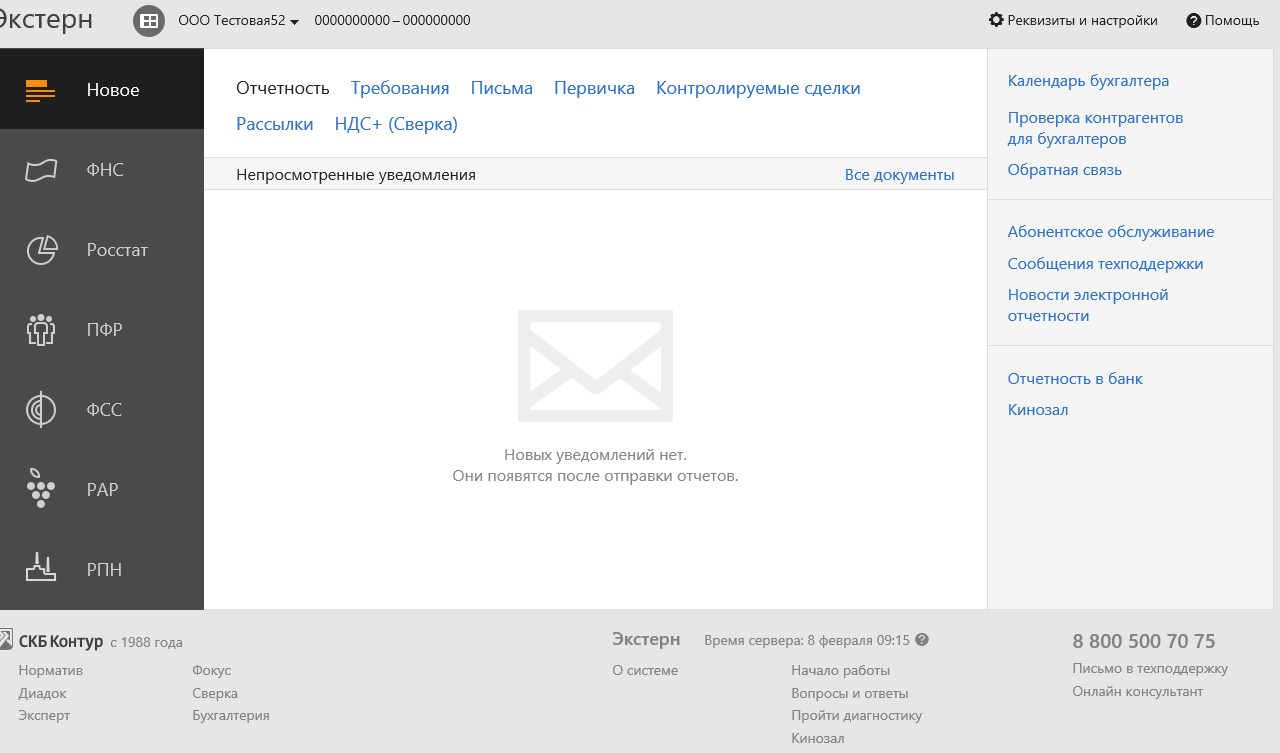This screenshot has width=1280, height=753.
Task: Click the РАР grapes icon
Action: point(40,489)
